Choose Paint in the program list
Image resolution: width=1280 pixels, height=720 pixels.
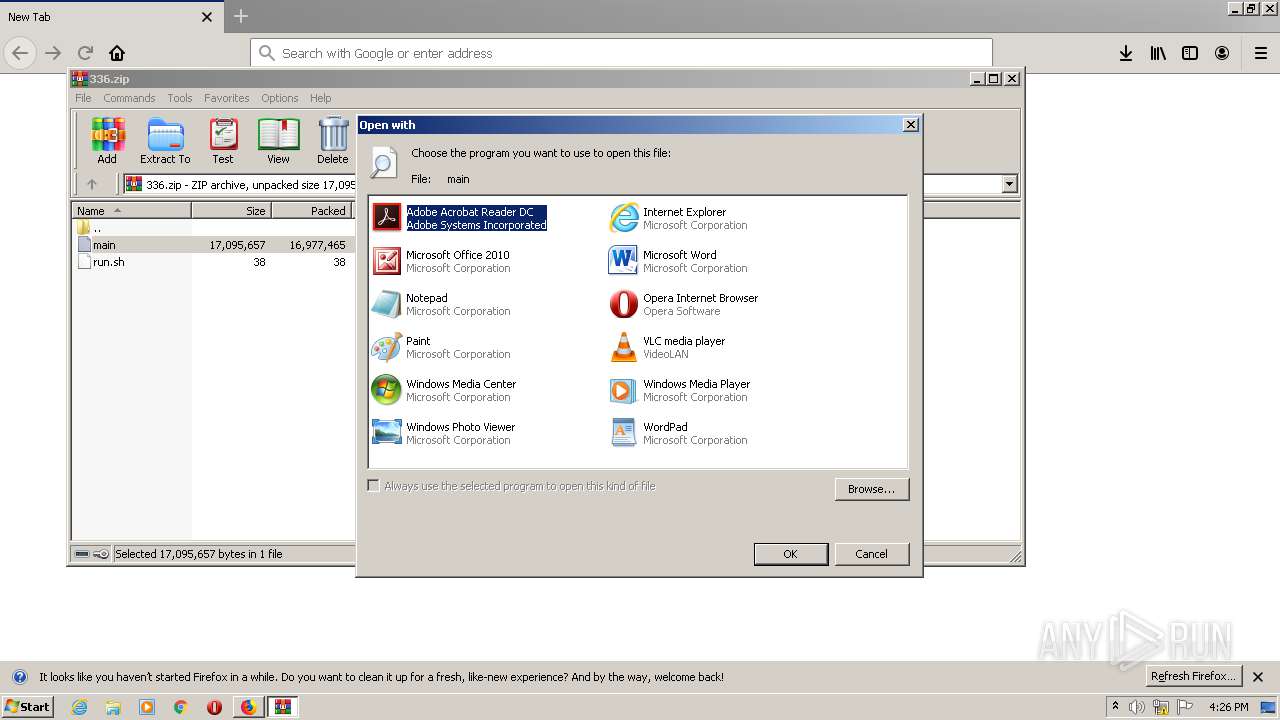click(441, 347)
